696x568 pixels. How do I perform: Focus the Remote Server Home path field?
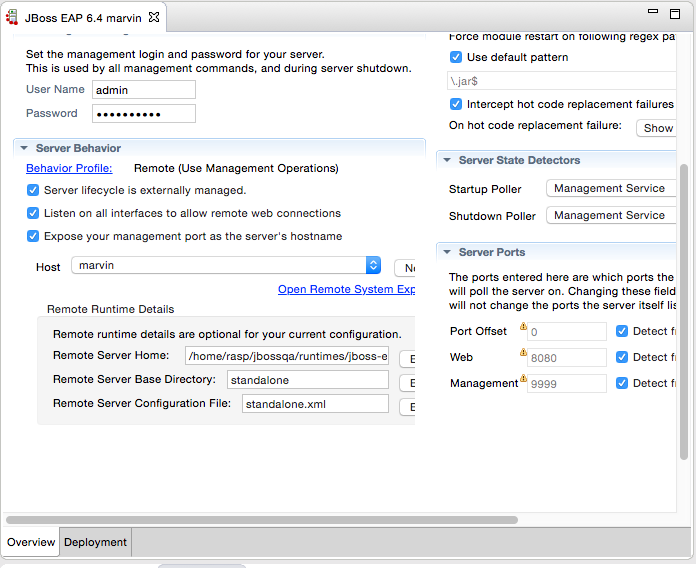pos(287,356)
